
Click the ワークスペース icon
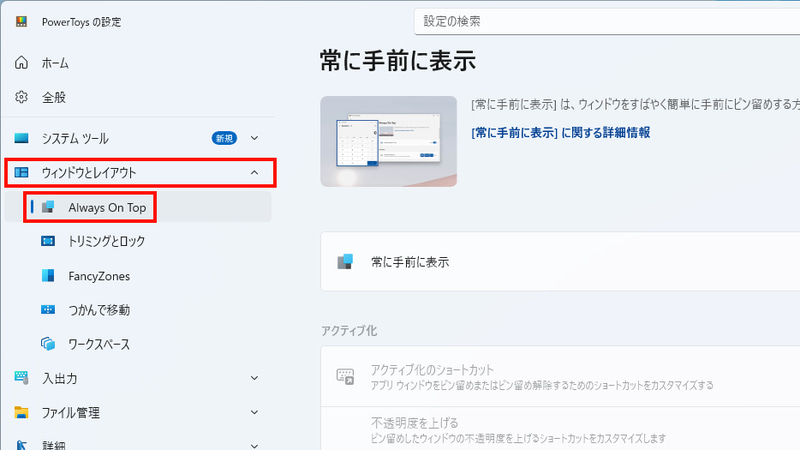(48, 344)
